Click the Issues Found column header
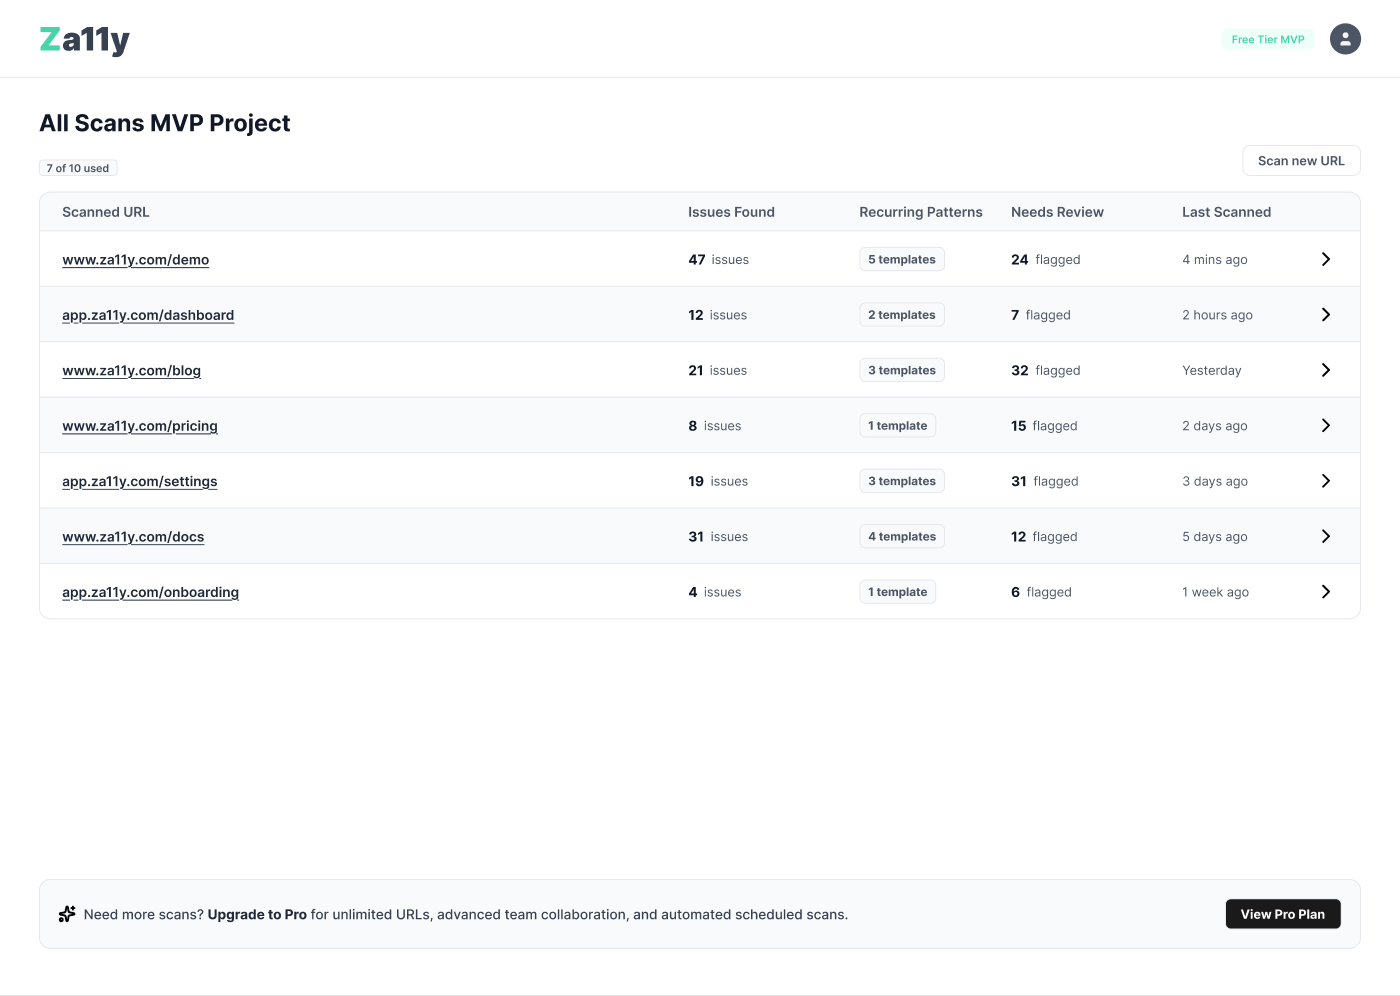The width and height of the screenshot is (1400, 996). point(731,212)
